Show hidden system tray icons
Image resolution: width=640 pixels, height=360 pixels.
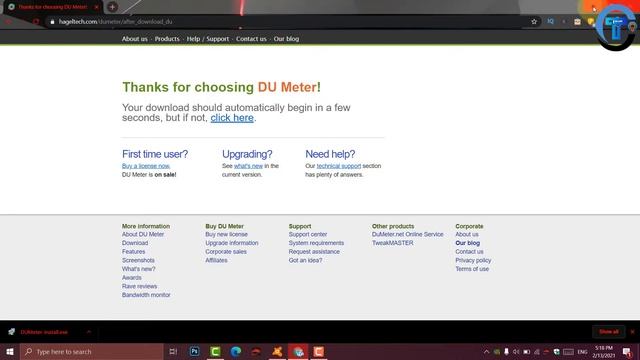click(x=487, y=352)
